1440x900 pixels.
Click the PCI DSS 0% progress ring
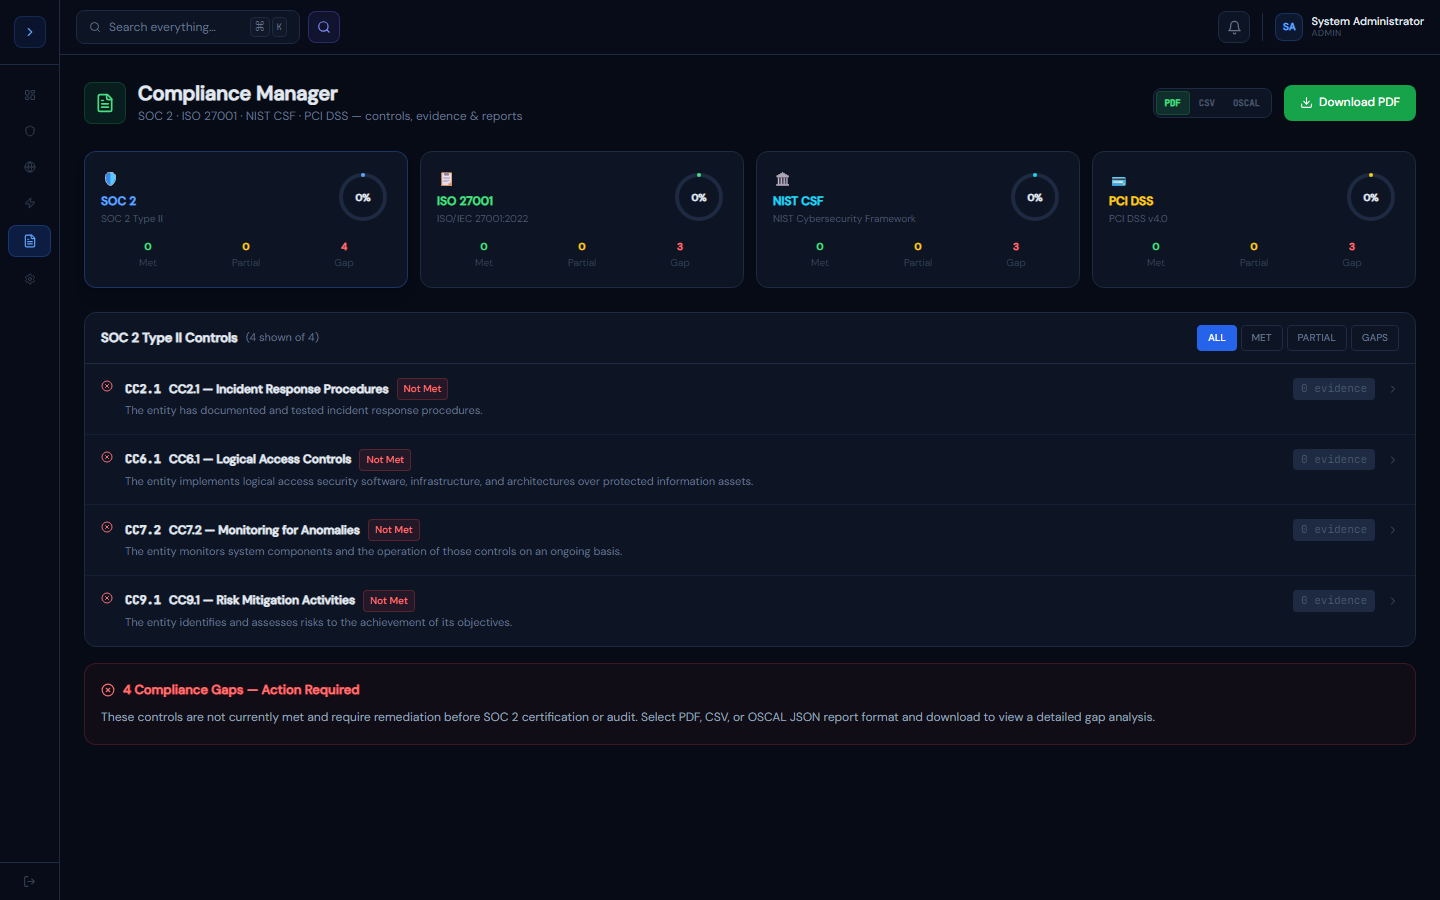1371,198
